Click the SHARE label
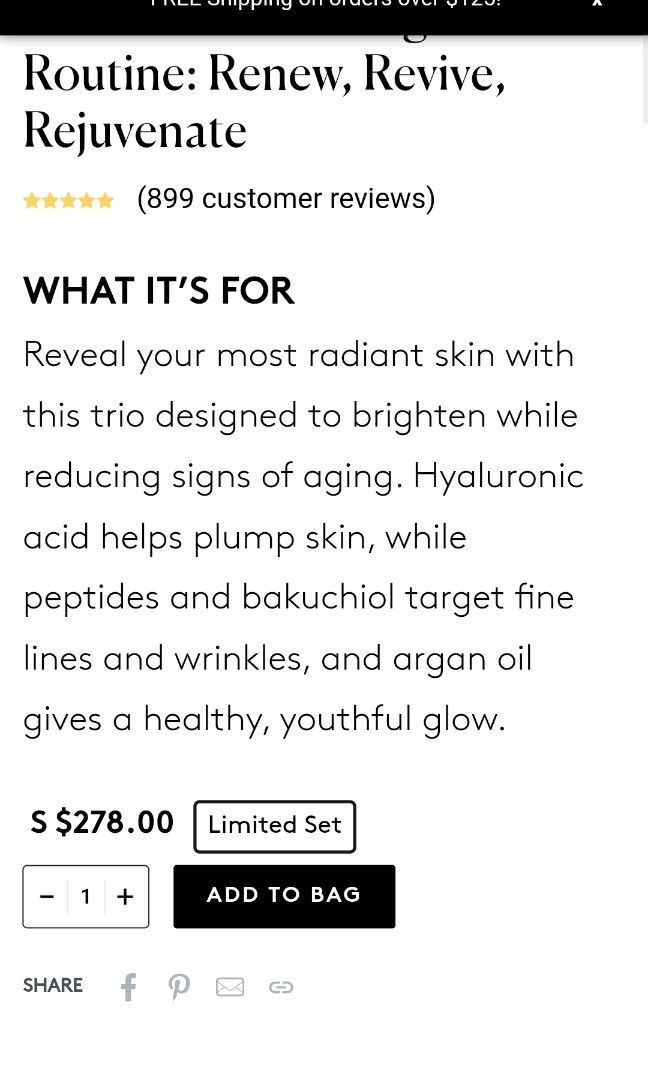 click(52, 986)
